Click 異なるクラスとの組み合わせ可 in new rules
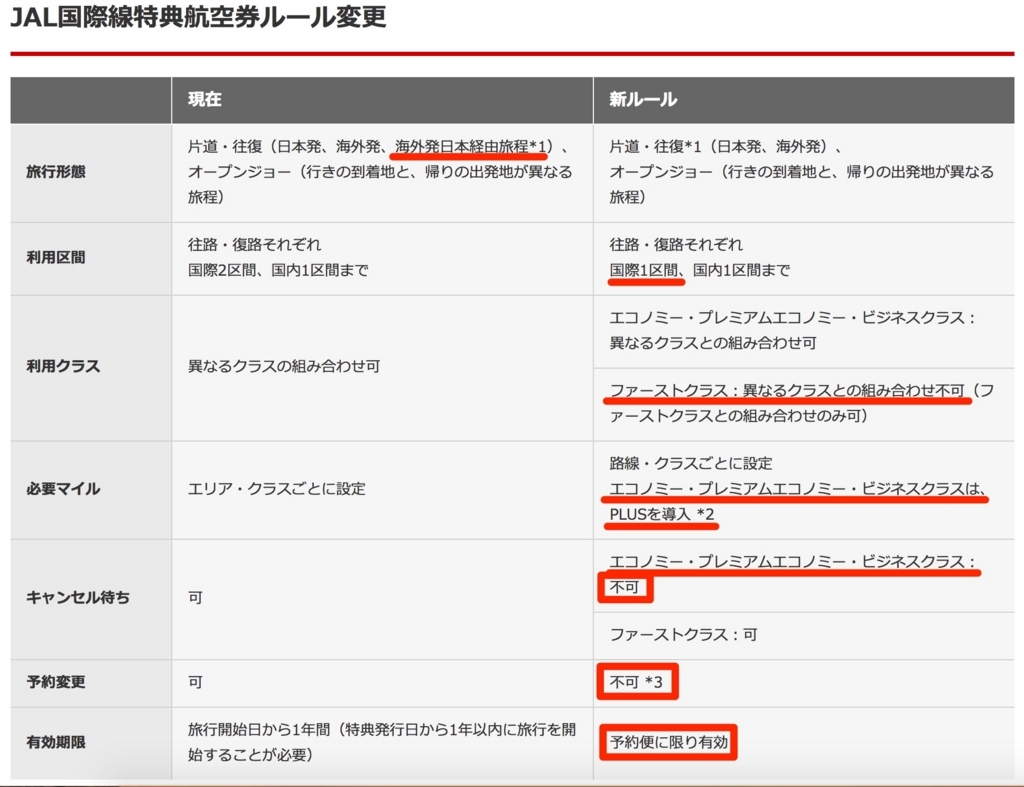Screen dimensions: 1024x787 (712, 343)
